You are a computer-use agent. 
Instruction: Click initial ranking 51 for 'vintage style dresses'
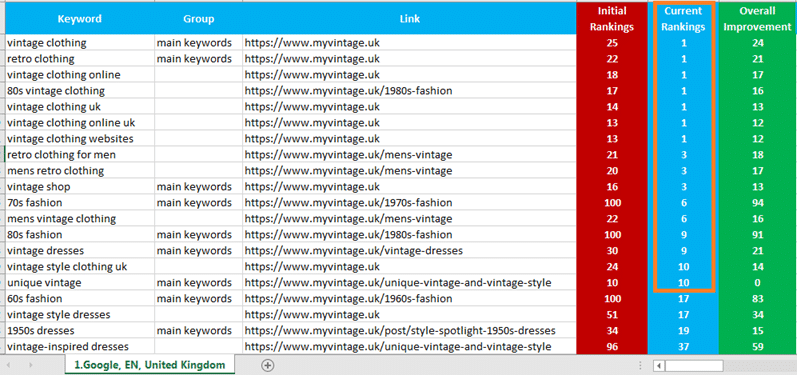tap(612, 315)
